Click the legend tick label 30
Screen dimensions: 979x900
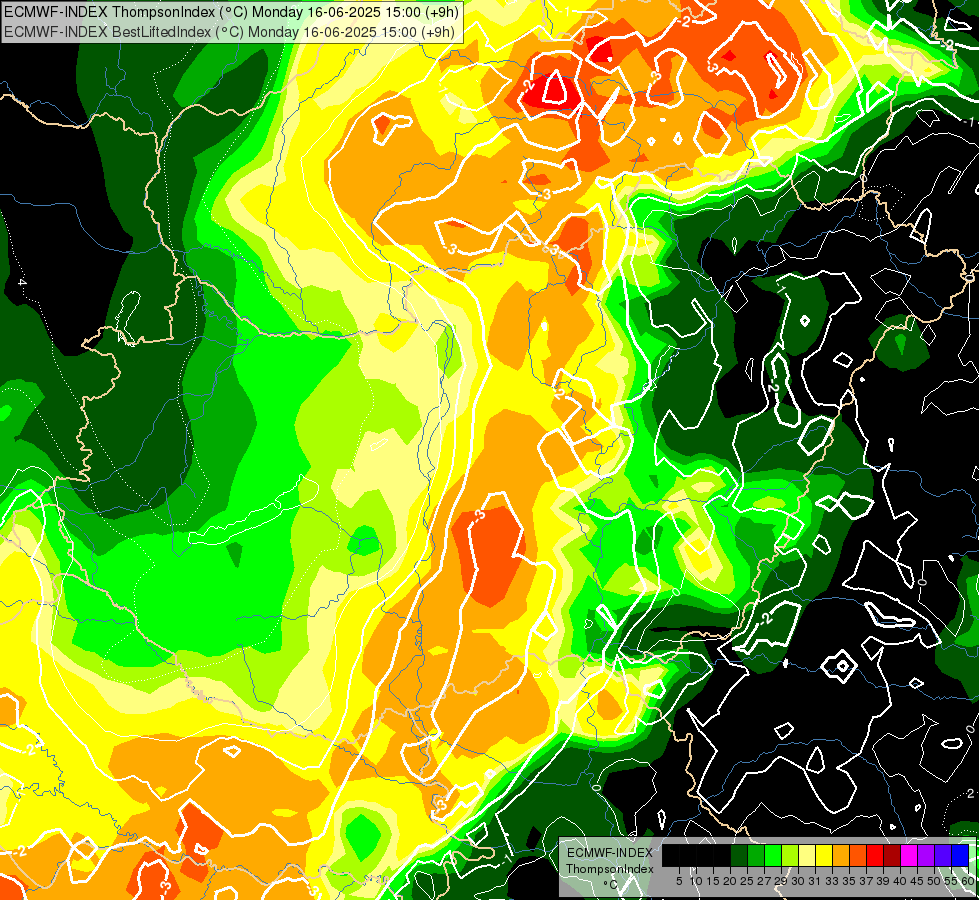point(798,881)
